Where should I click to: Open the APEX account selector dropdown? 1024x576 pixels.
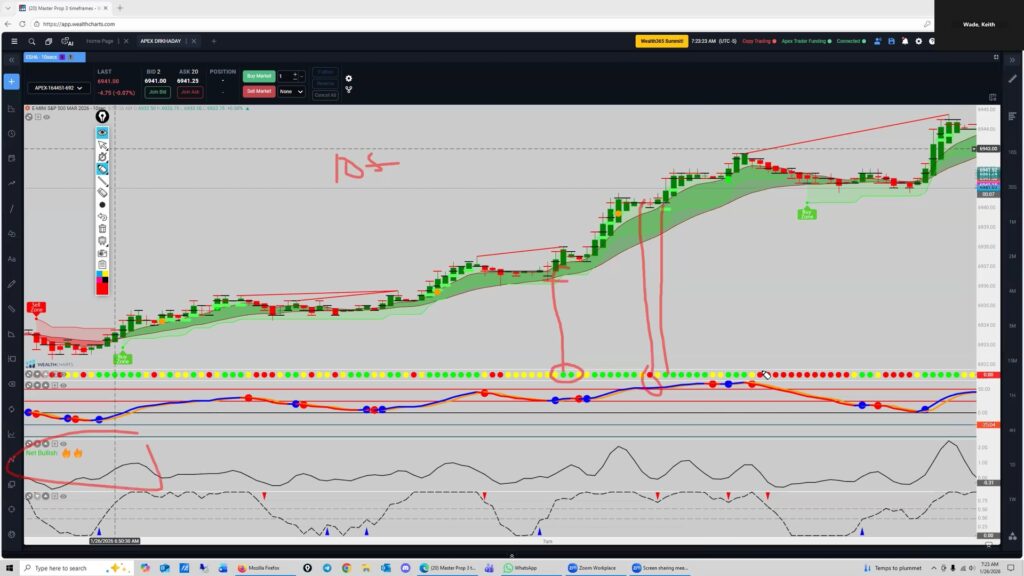pyautogui.click(x=57, y=88)
